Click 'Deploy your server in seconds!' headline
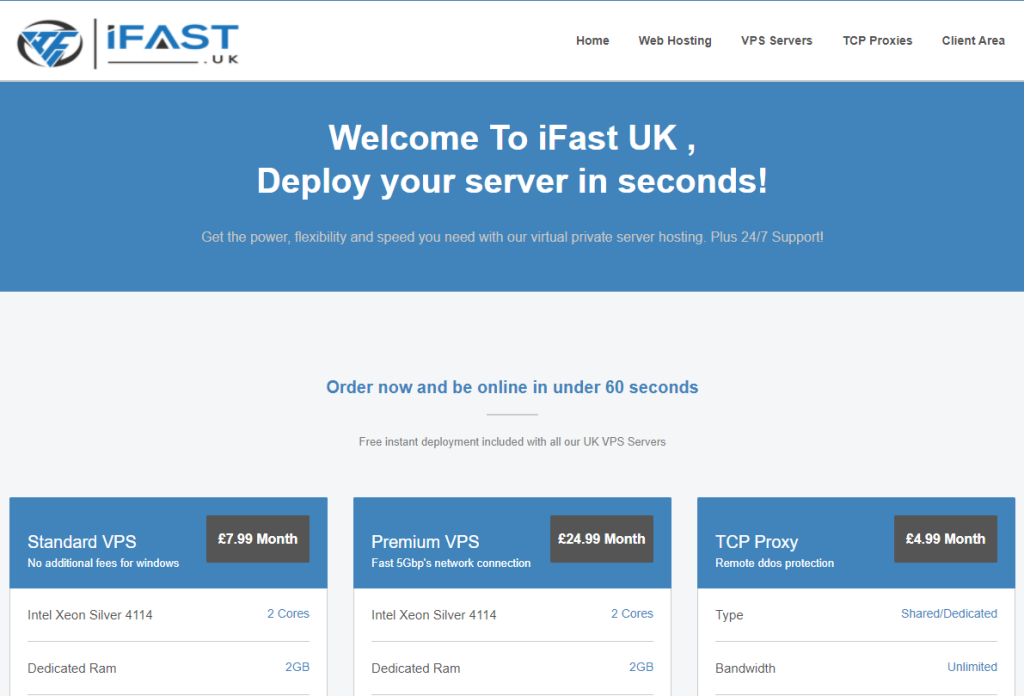The image size is (1024, 696). point(512,182)
